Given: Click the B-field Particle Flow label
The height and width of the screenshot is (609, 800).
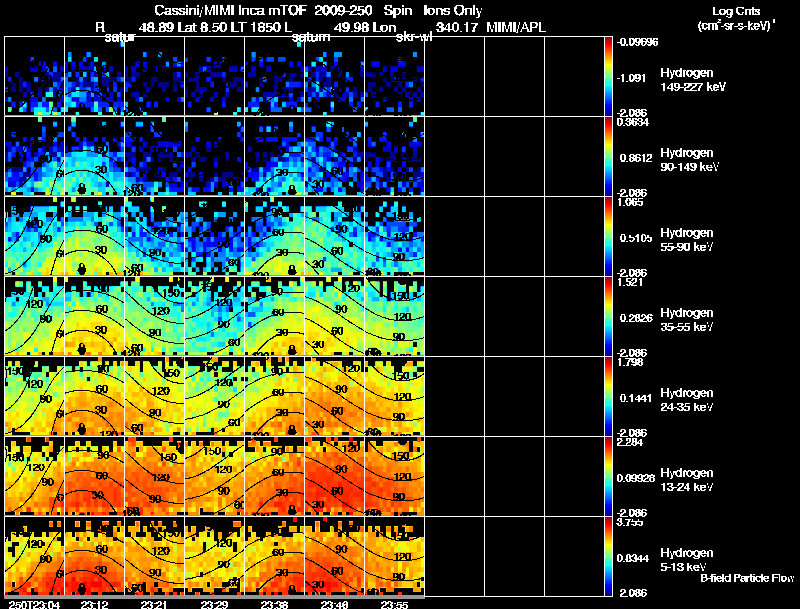Looking at the screenshot, I should tap(747, 578).
